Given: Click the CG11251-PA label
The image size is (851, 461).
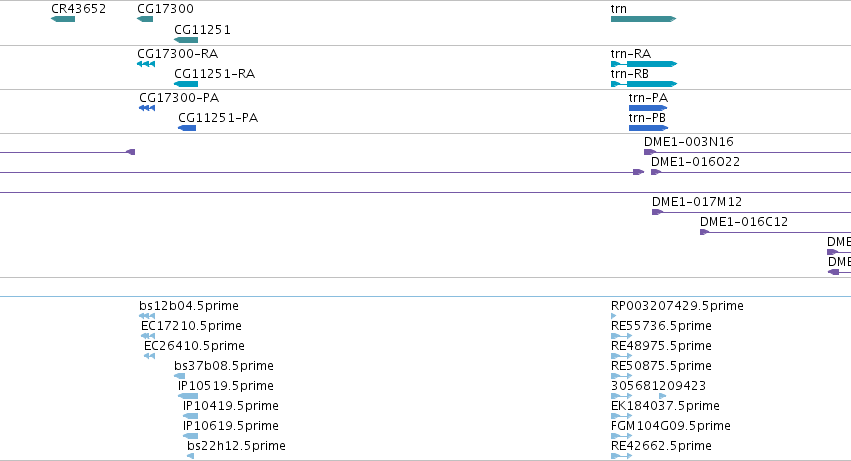Looking at the screenshot, I should pos(218,118).
